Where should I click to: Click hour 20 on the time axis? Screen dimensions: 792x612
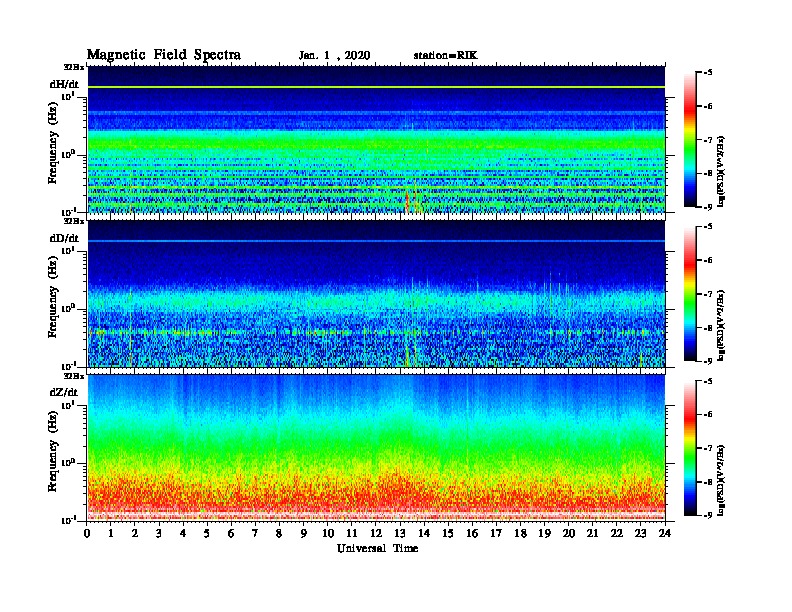click(x=569, y=533)
